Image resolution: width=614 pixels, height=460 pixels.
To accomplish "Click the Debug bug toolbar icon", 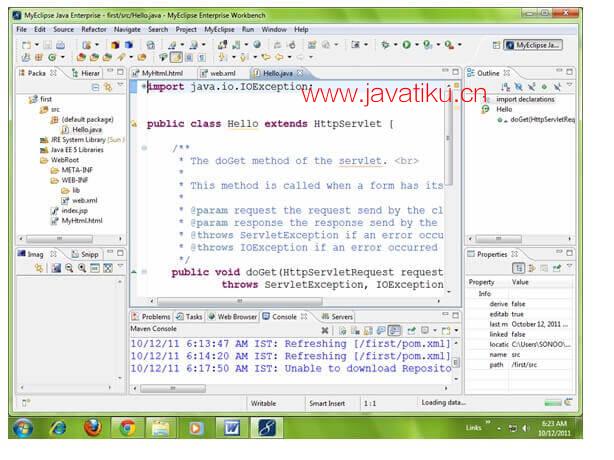I will click(385, 45).
